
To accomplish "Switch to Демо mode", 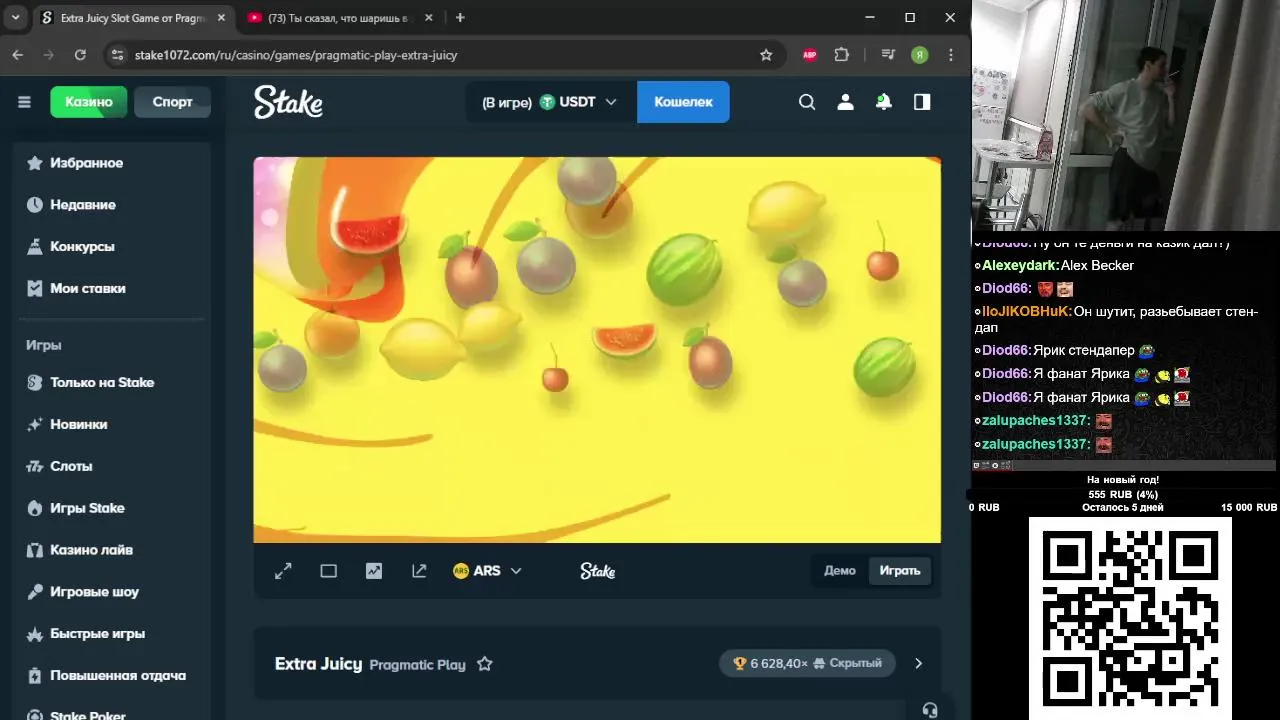I will pyautogui.click(x=840, y=571).
